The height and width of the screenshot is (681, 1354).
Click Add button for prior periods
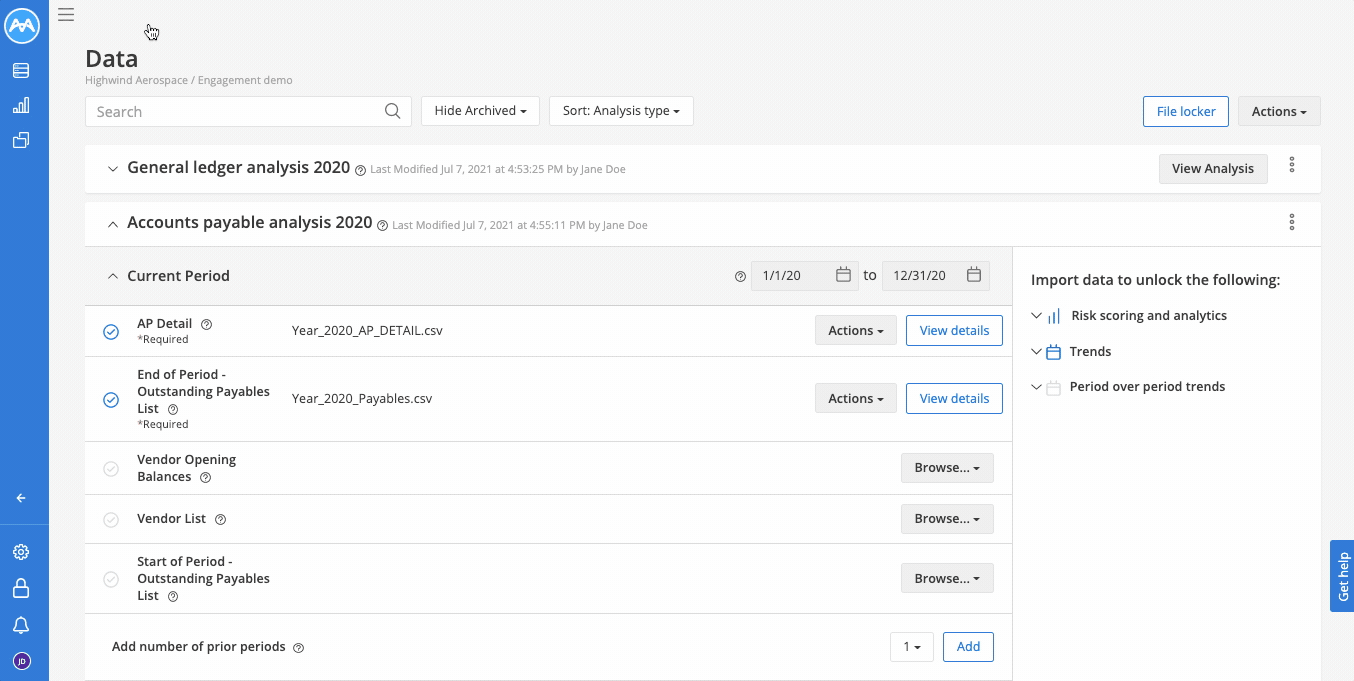point(968,646)
